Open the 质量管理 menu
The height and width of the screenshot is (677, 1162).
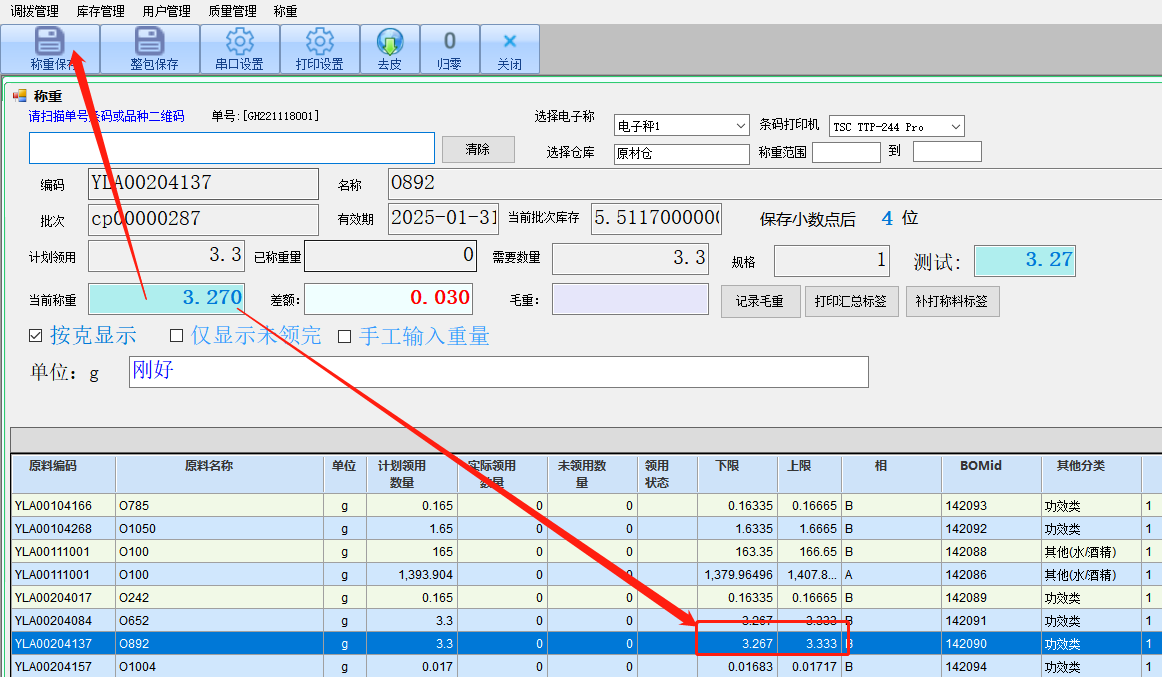coord(233,11)
